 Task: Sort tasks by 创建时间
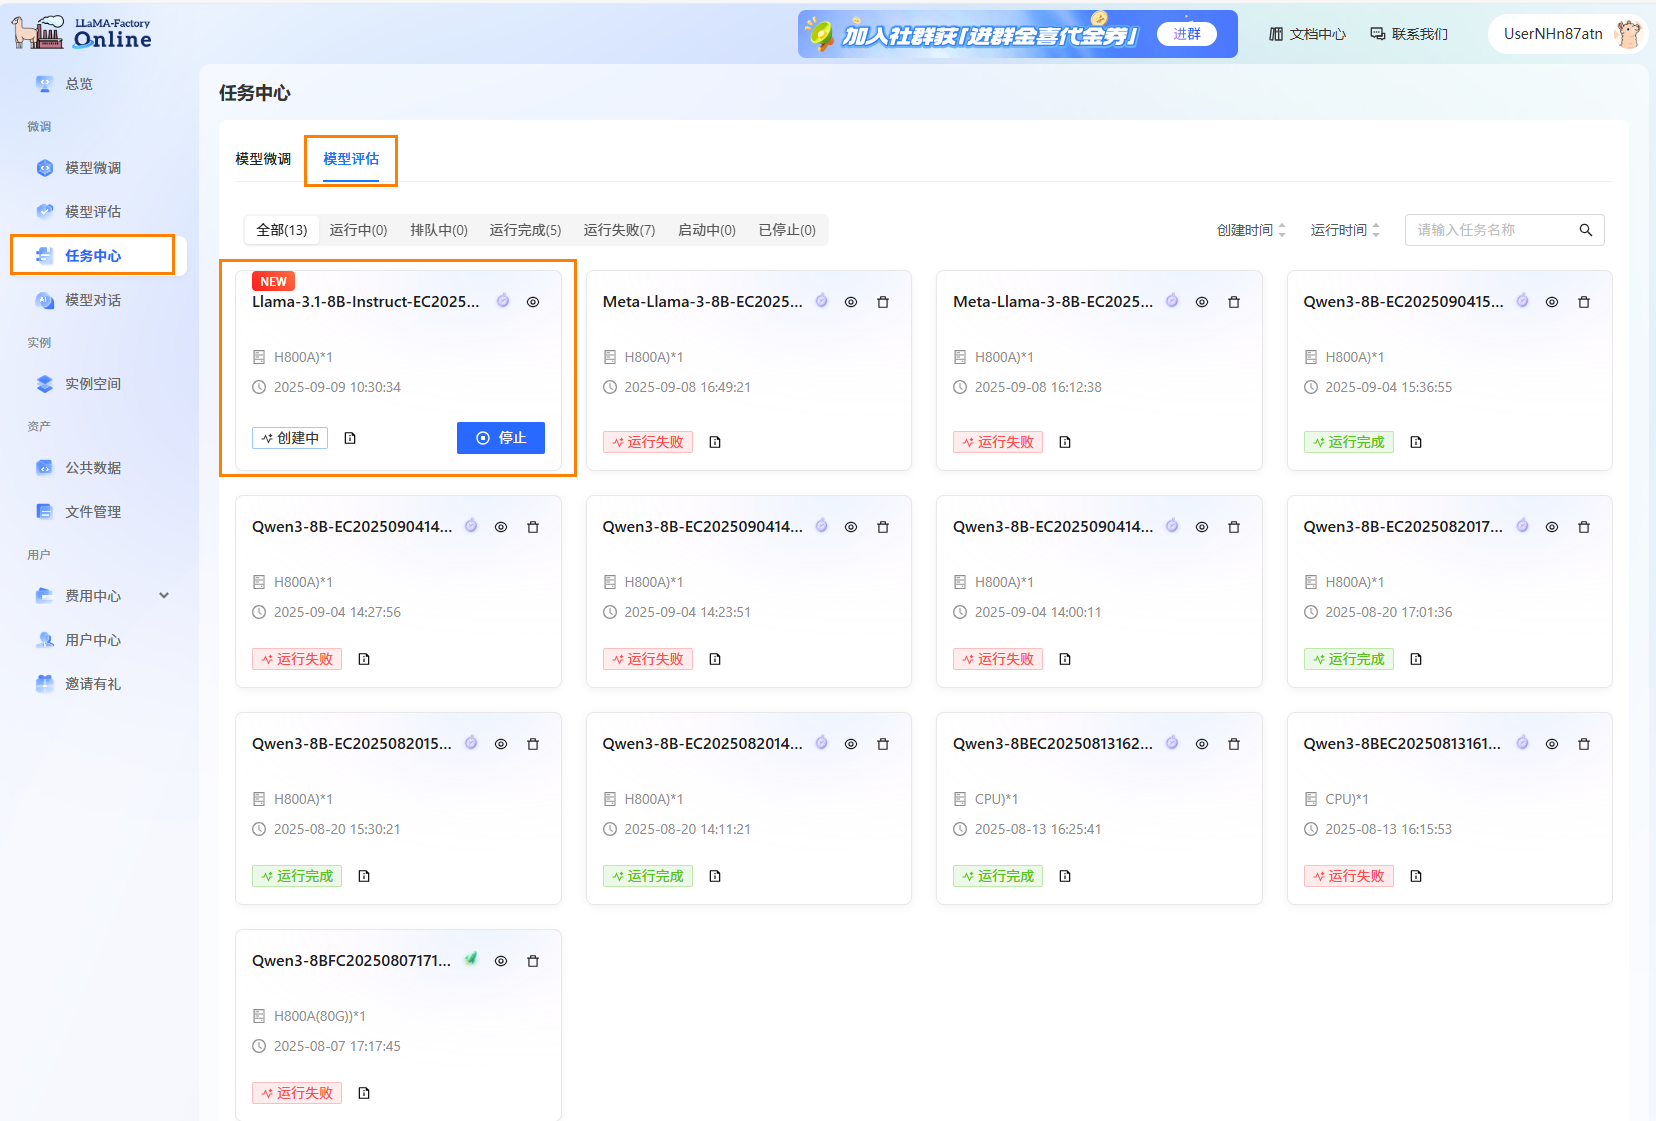1250,230
